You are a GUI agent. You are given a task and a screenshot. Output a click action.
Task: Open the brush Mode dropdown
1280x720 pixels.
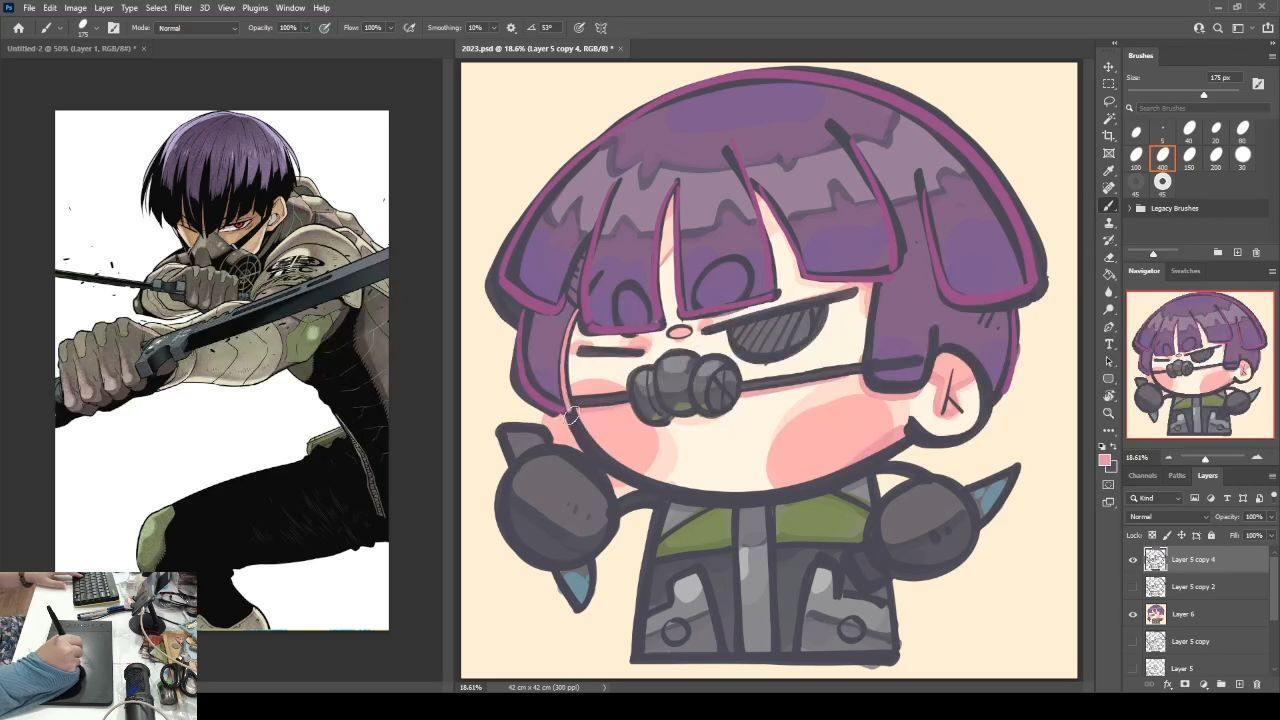tap(197, 28)
